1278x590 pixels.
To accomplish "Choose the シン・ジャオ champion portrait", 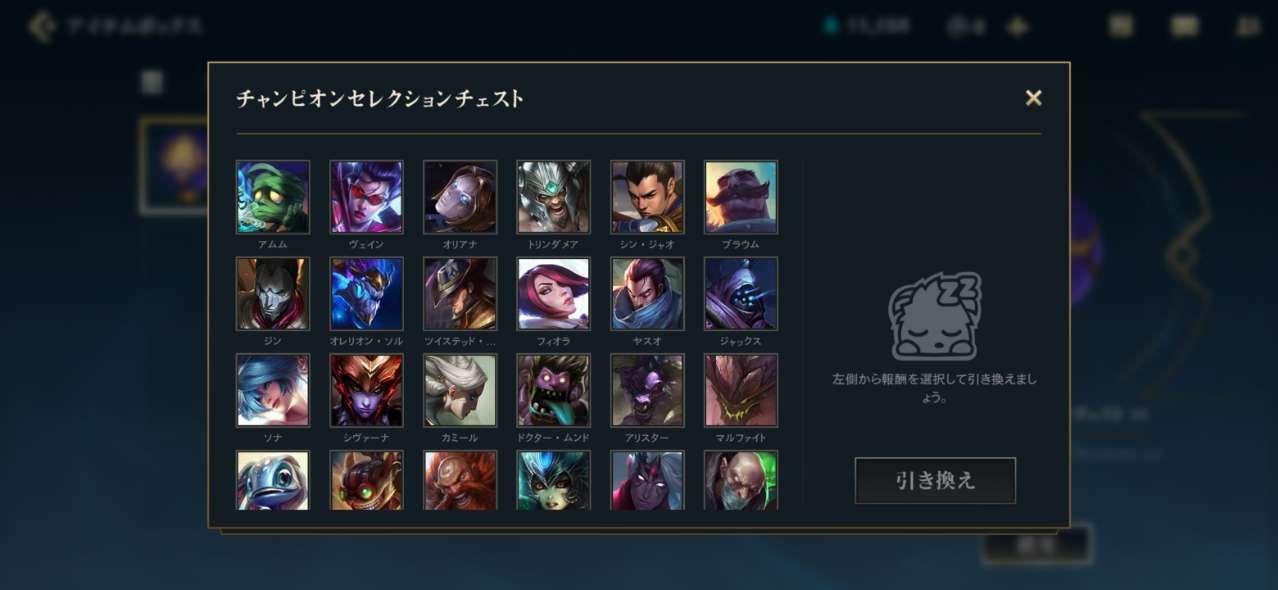I will click(x=648, y=197).
